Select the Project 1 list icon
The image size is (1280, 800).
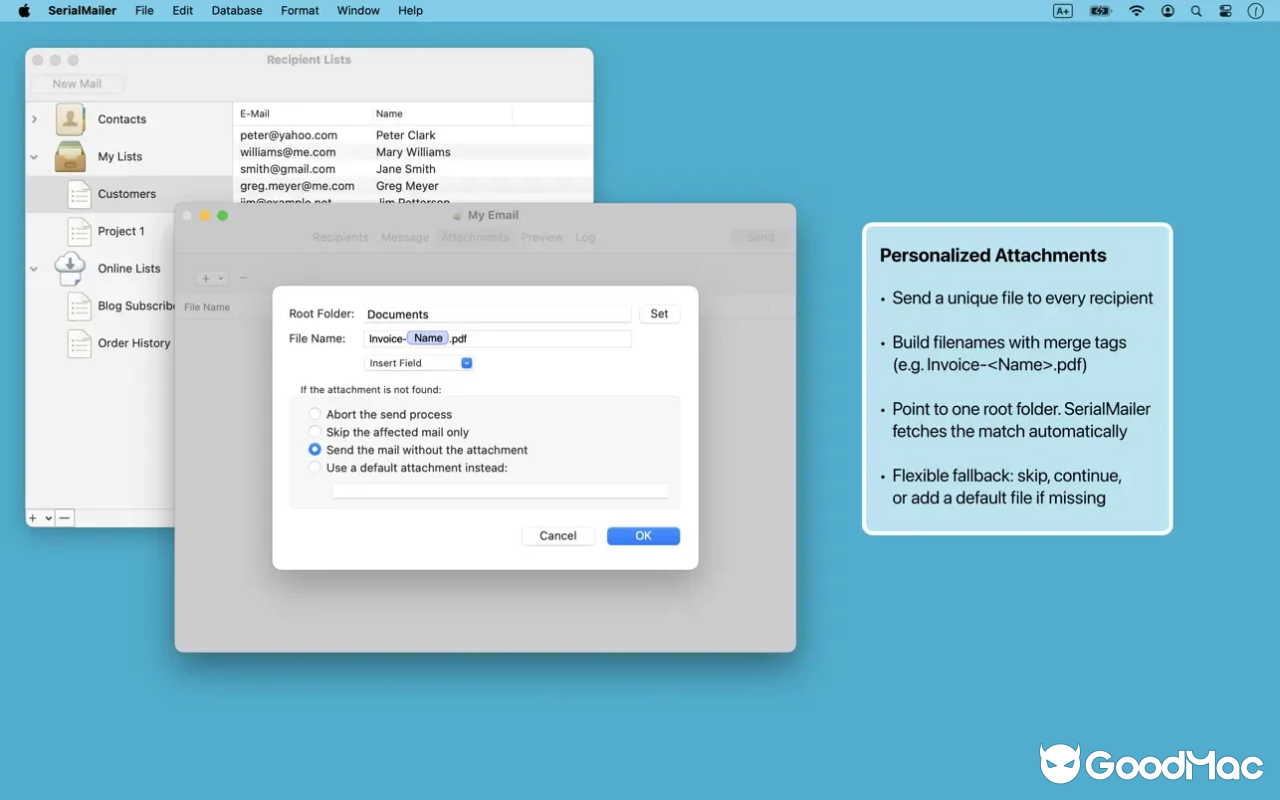[x=79, y=231]
